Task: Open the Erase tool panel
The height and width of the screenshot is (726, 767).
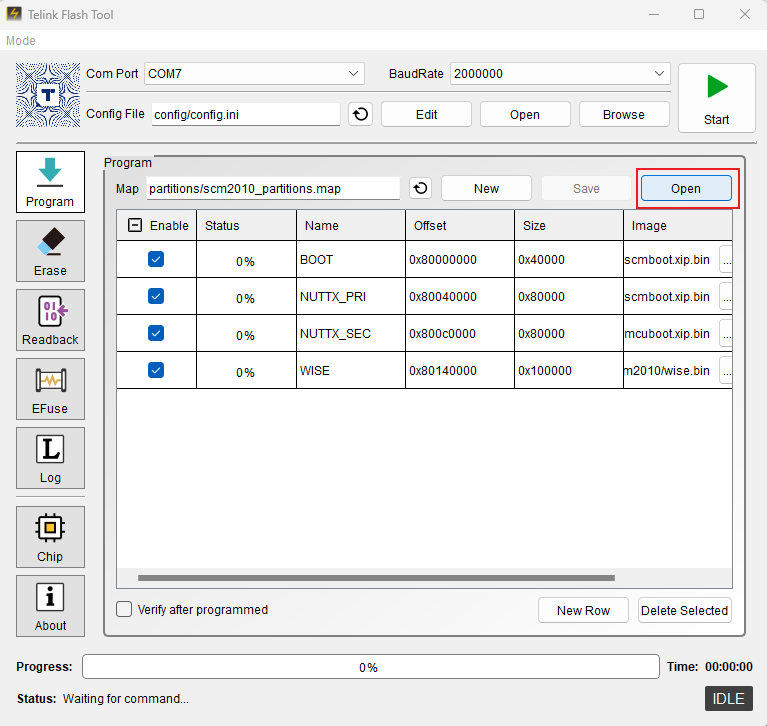Action: click(50, 251)
